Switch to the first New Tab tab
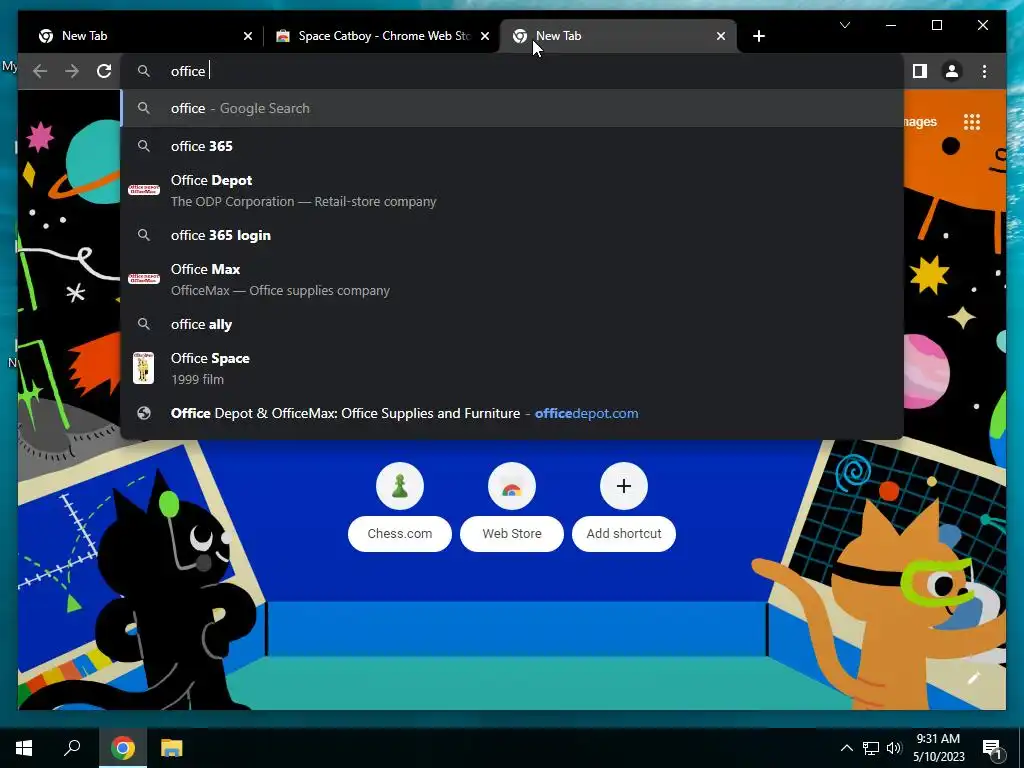Image resolution: width=1024 pixels, height=768 pixels. [140, 36]
